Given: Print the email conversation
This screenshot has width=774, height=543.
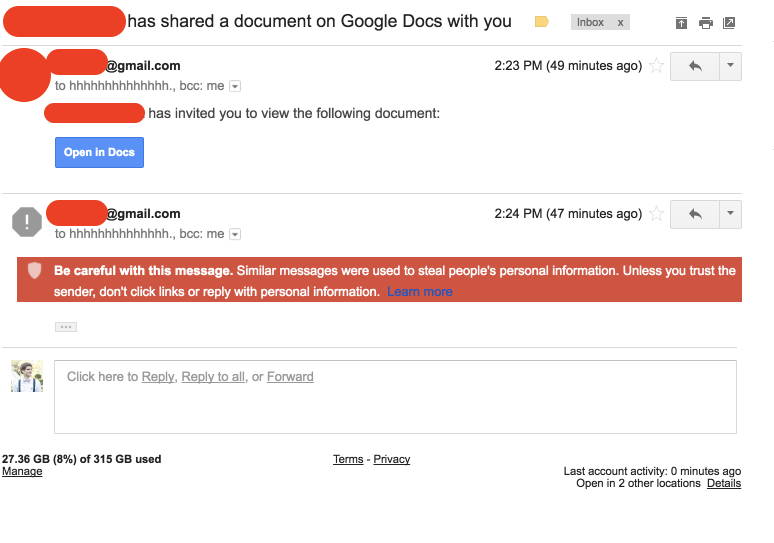Looking at the screenshot, I should point(706,23).
